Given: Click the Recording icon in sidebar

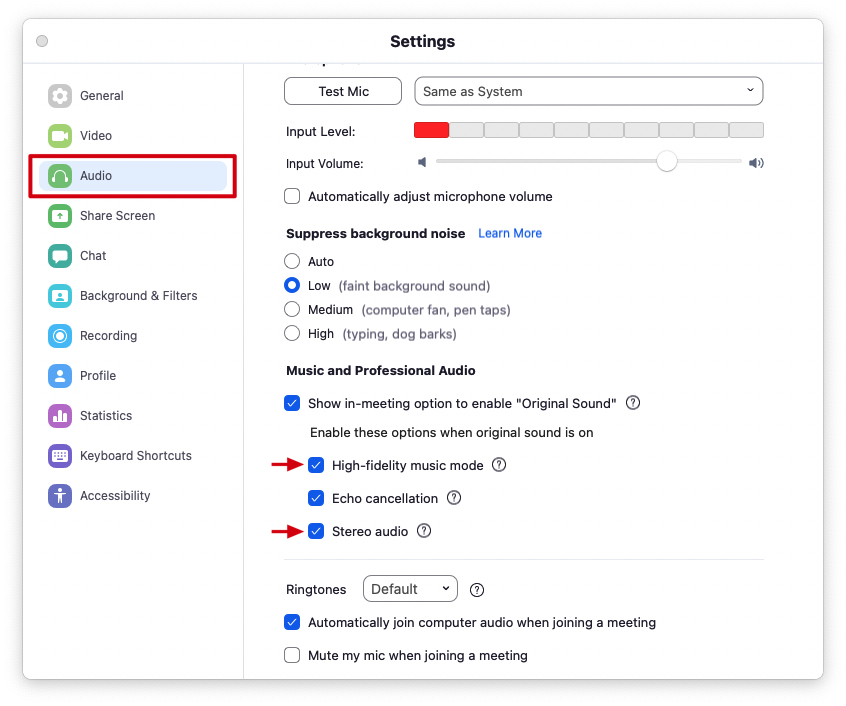Looking at the screenshot, I should [60, 336].
